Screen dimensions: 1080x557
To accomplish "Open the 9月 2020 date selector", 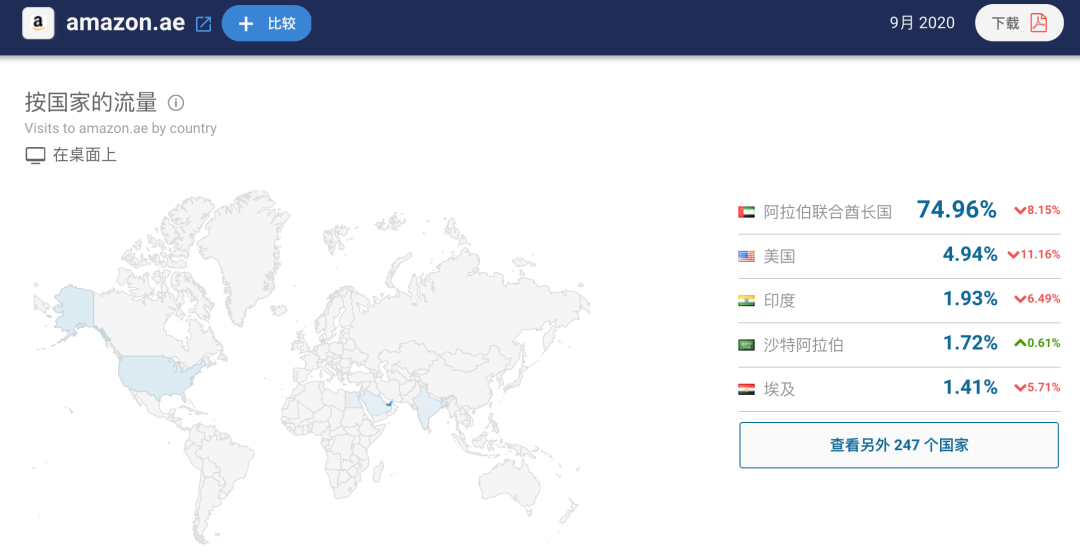I will coord(922,23).
